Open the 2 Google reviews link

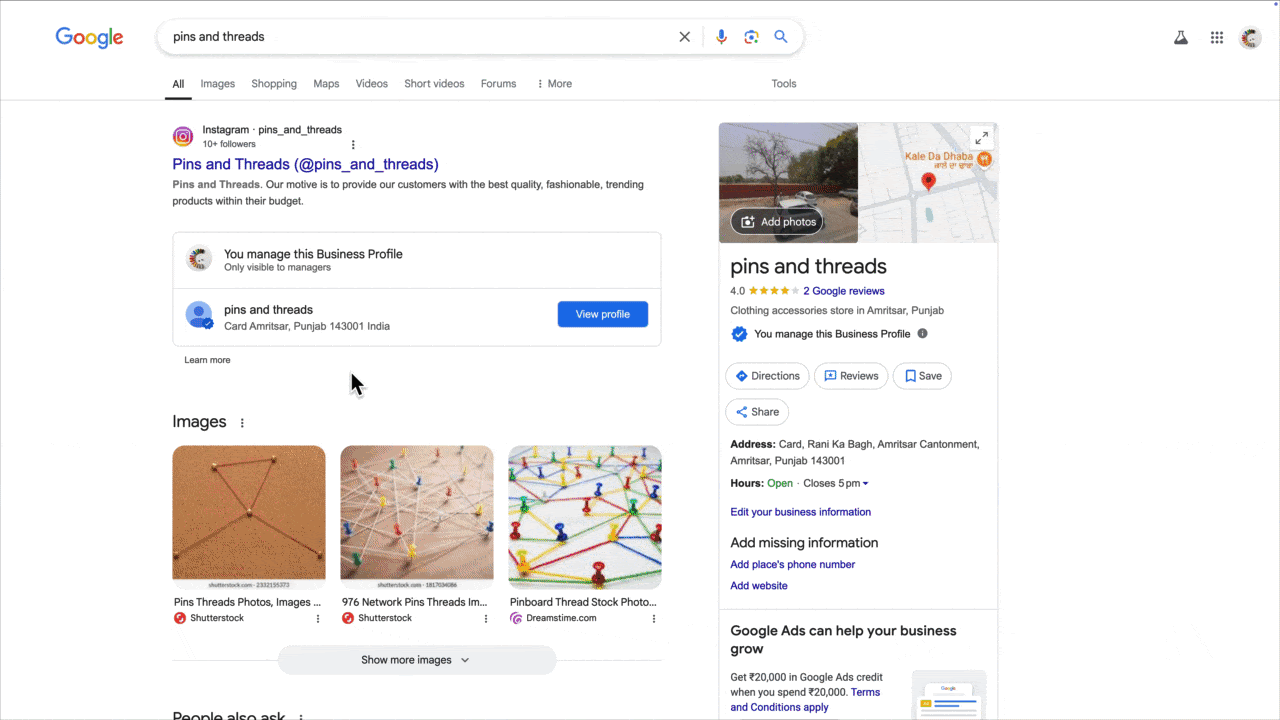tap(843, 290)
